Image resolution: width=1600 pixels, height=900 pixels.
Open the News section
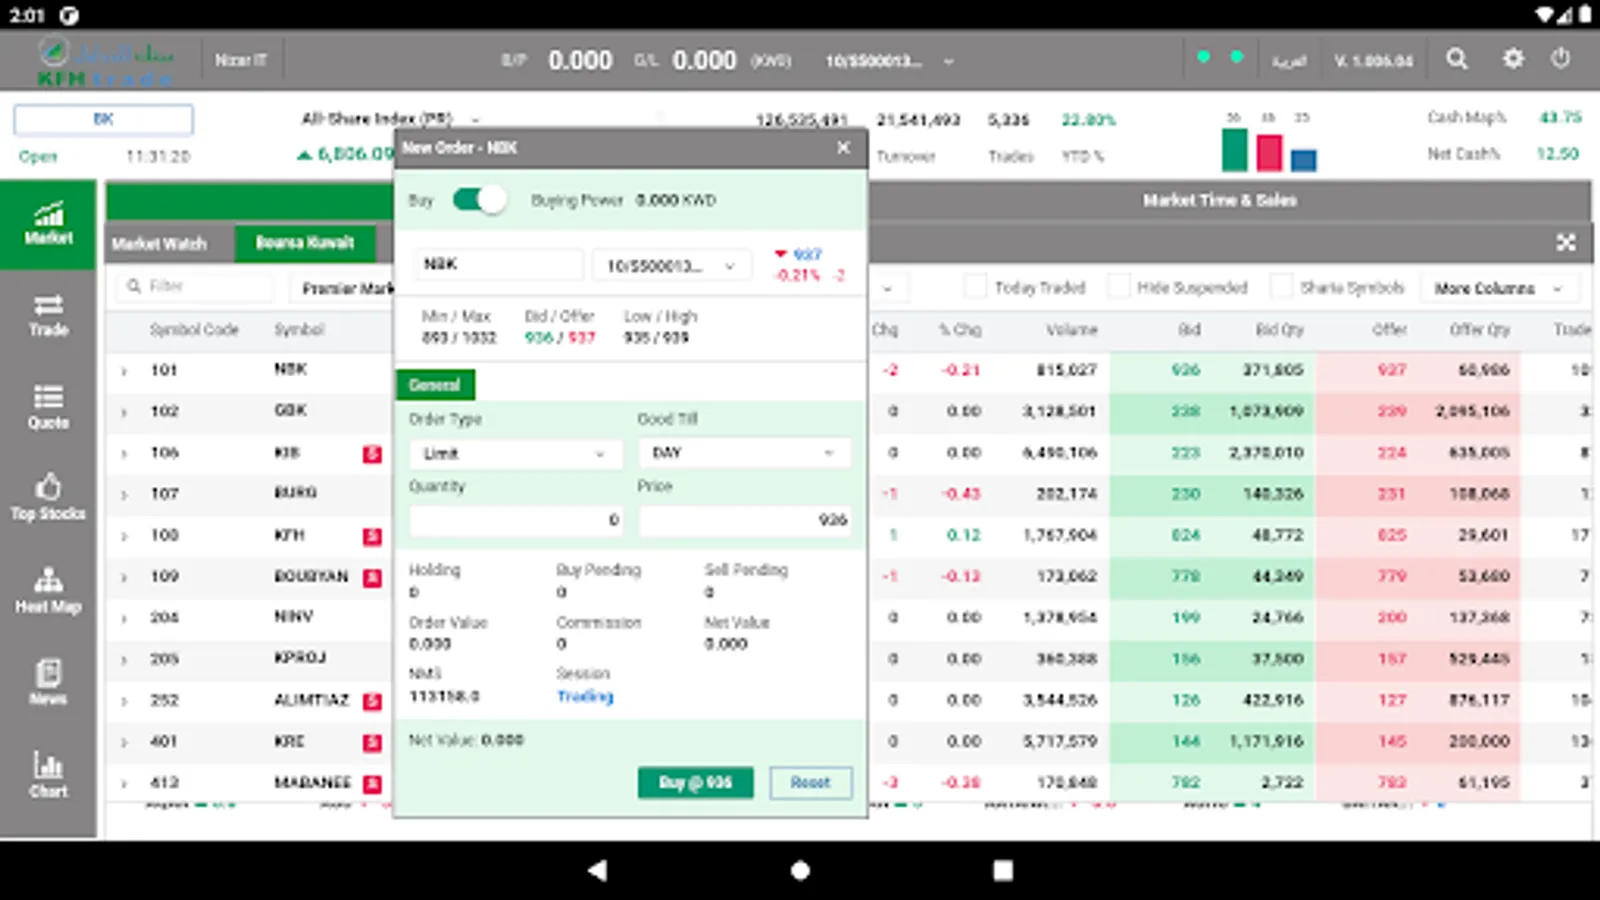48,682
